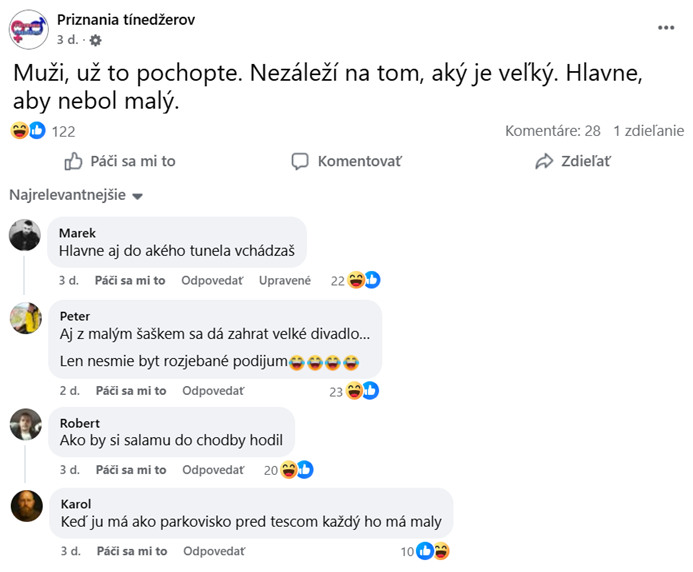Click Karol's profile avatar

pos(25,506)
